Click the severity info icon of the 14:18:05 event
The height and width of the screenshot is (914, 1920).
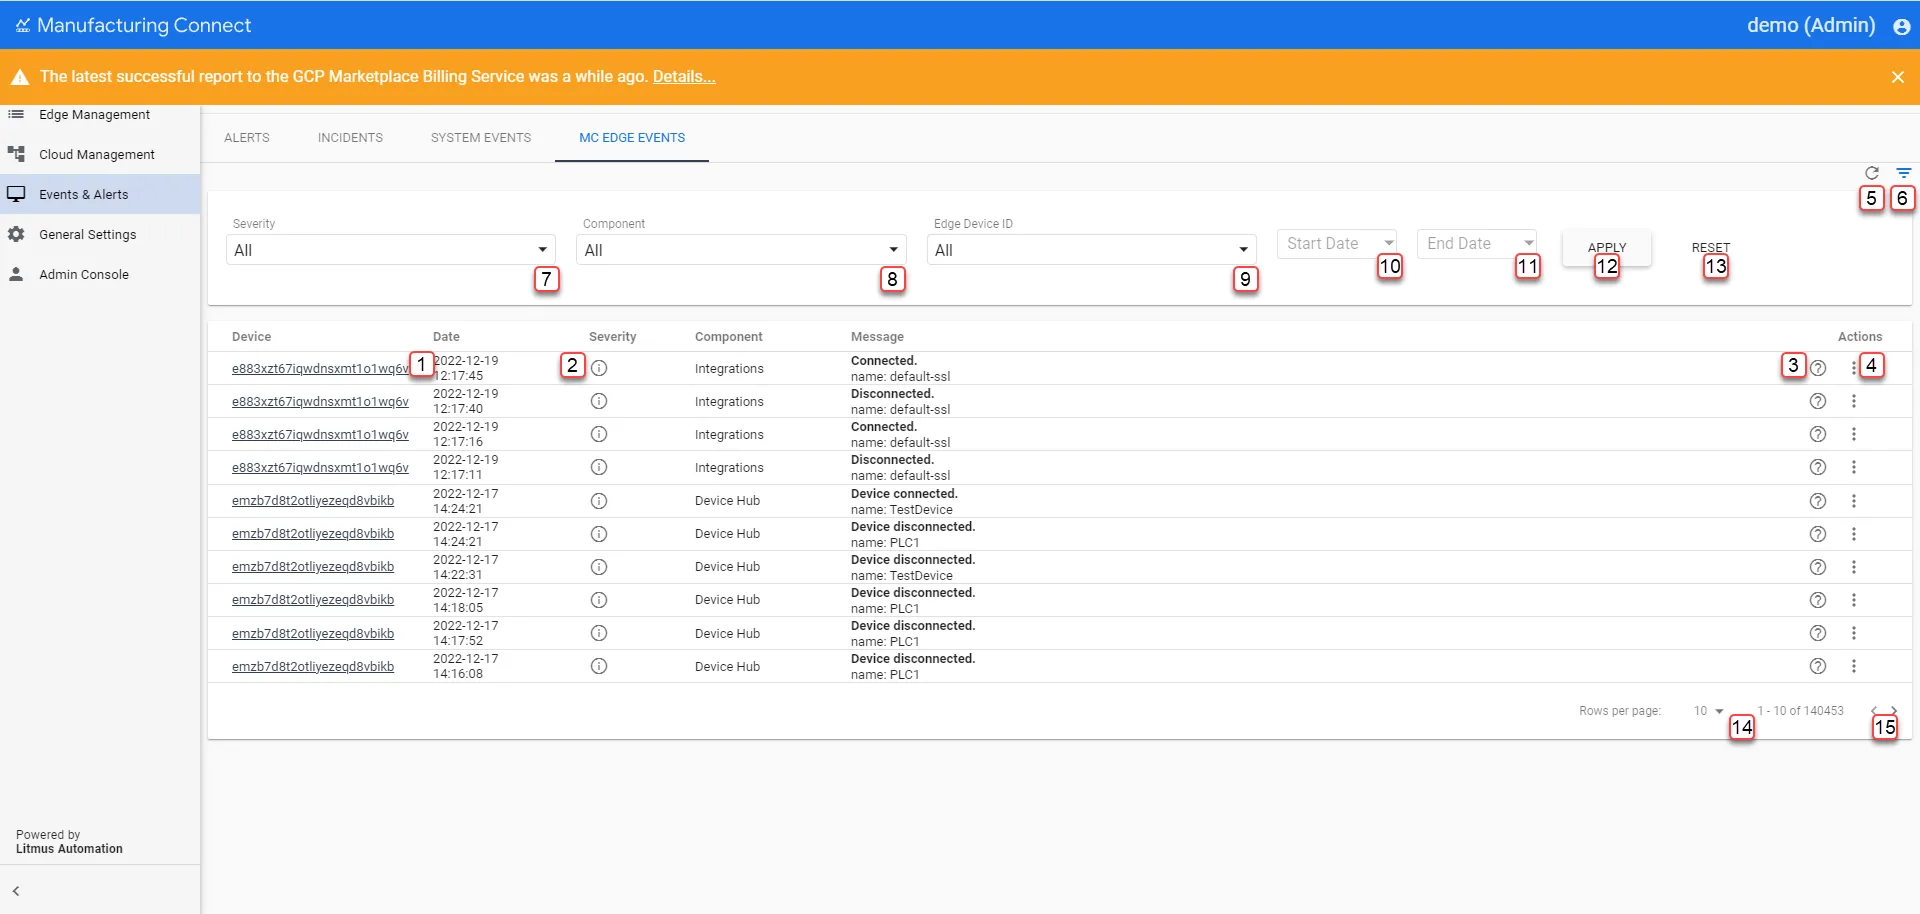(x=599, y=600)
